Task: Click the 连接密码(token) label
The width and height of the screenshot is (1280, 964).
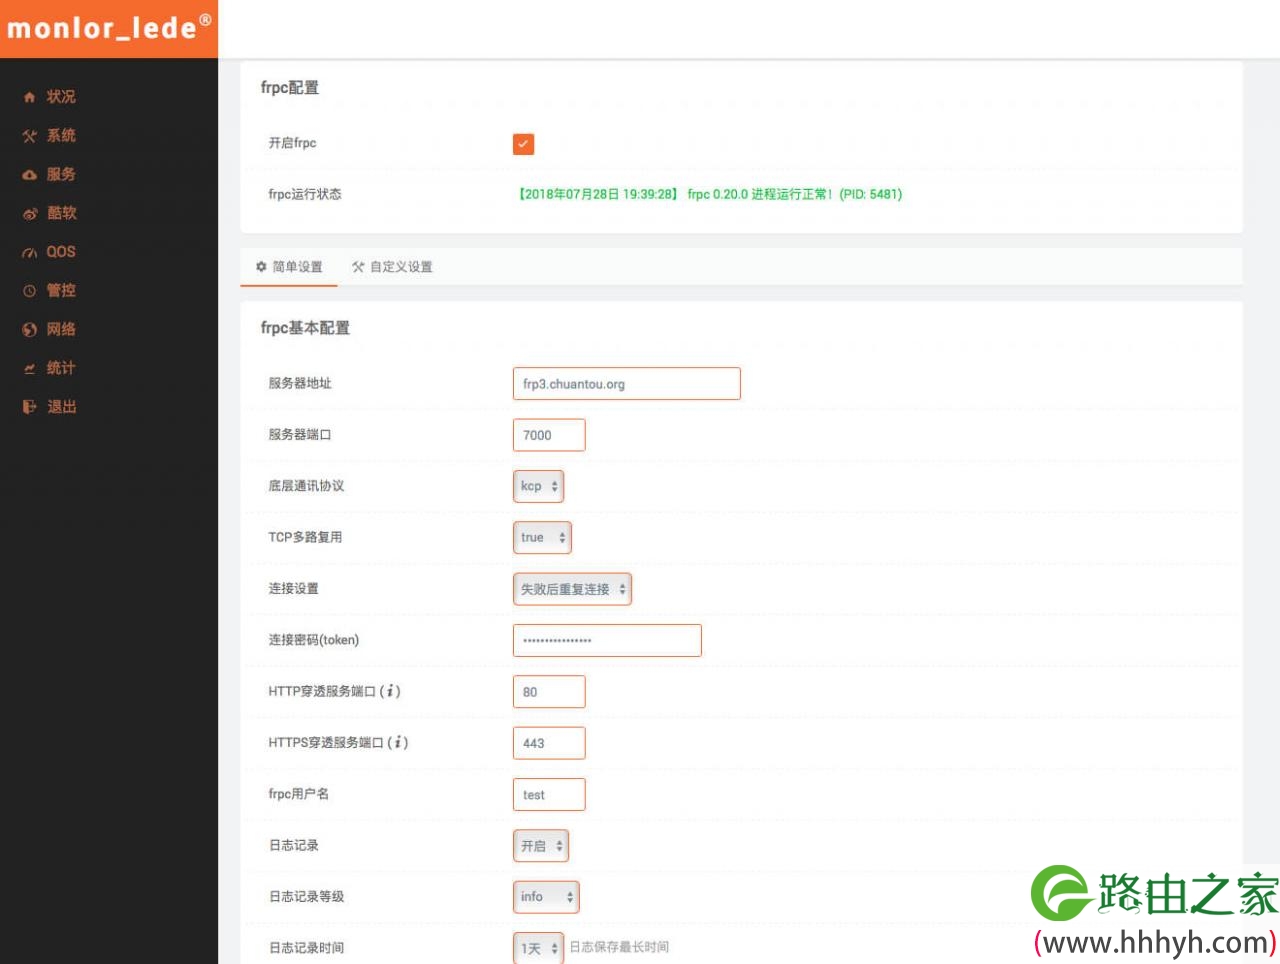Action: pyautogui.click(x=314, y=640)
